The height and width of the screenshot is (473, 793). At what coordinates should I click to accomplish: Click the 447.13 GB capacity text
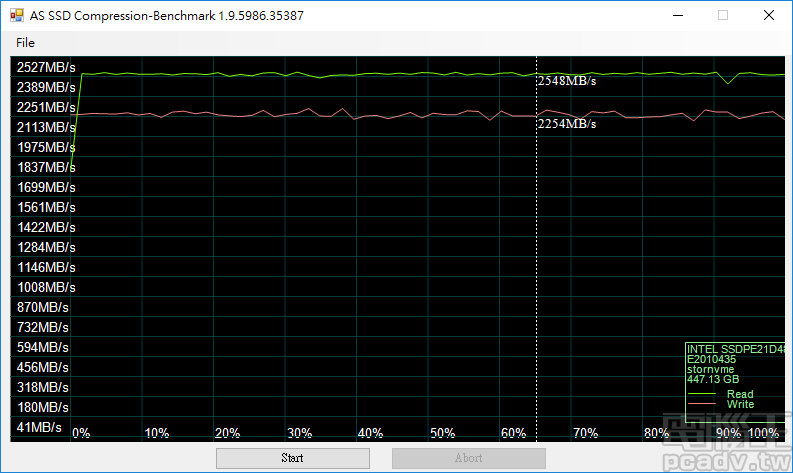(713, 379)
